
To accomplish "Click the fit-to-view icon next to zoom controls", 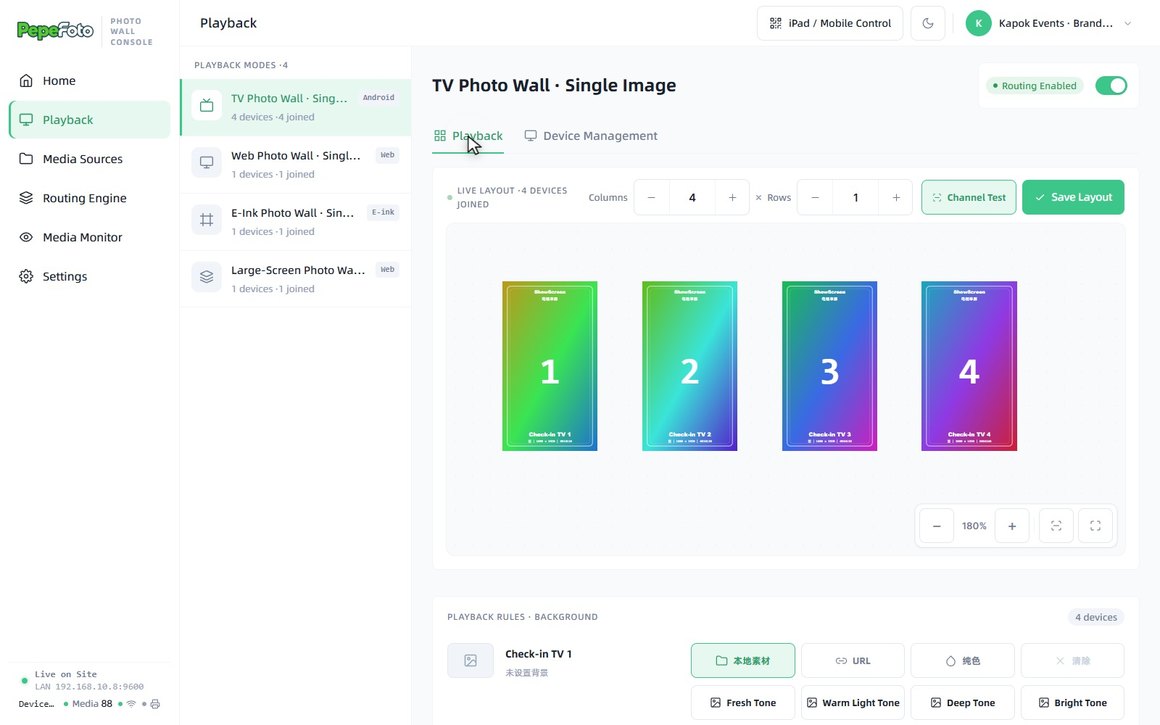I will click(1056, 526).
